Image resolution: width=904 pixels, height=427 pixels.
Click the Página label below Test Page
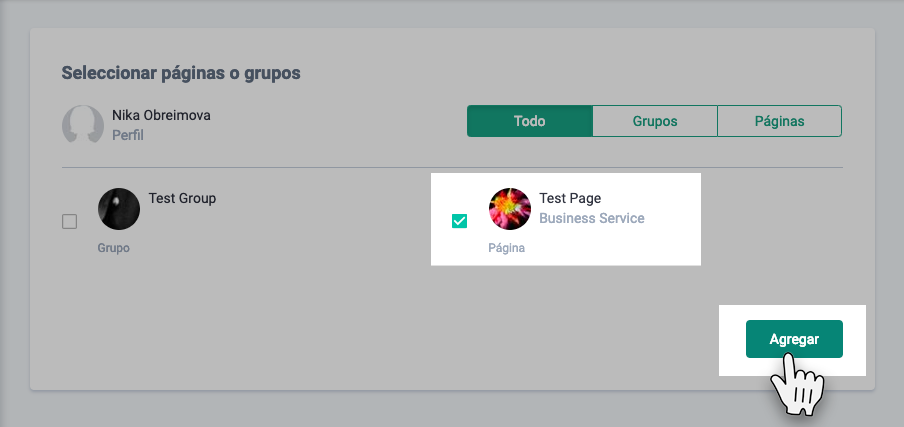pyautogui.click(x=506, y=247)
